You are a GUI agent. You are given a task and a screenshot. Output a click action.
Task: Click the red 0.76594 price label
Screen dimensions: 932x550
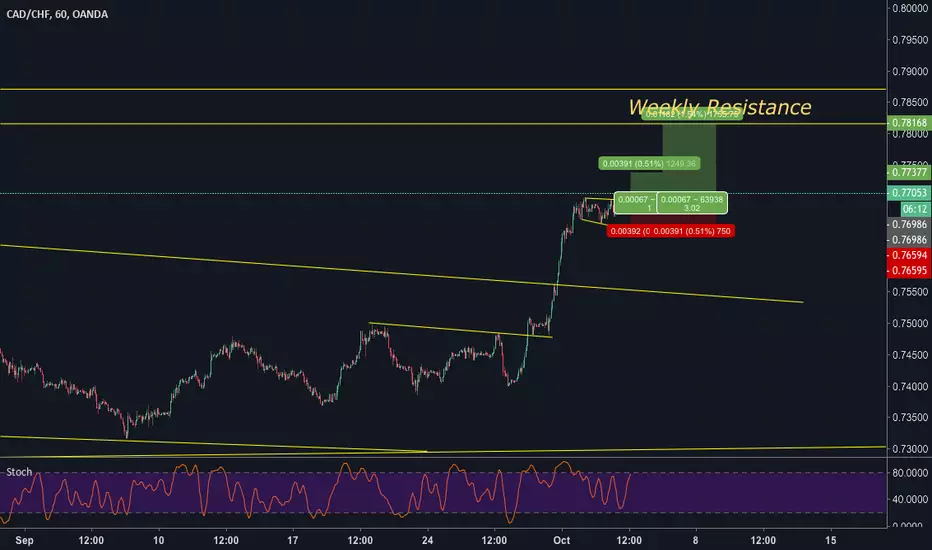909,255
